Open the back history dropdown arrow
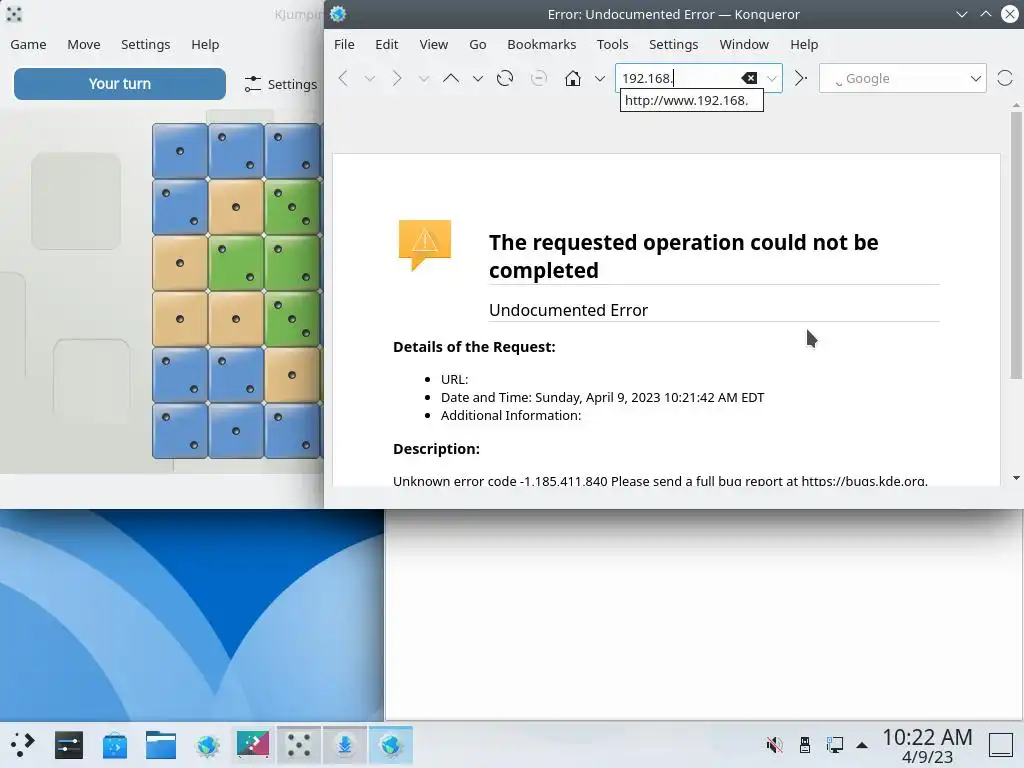 tap(370, 79)
